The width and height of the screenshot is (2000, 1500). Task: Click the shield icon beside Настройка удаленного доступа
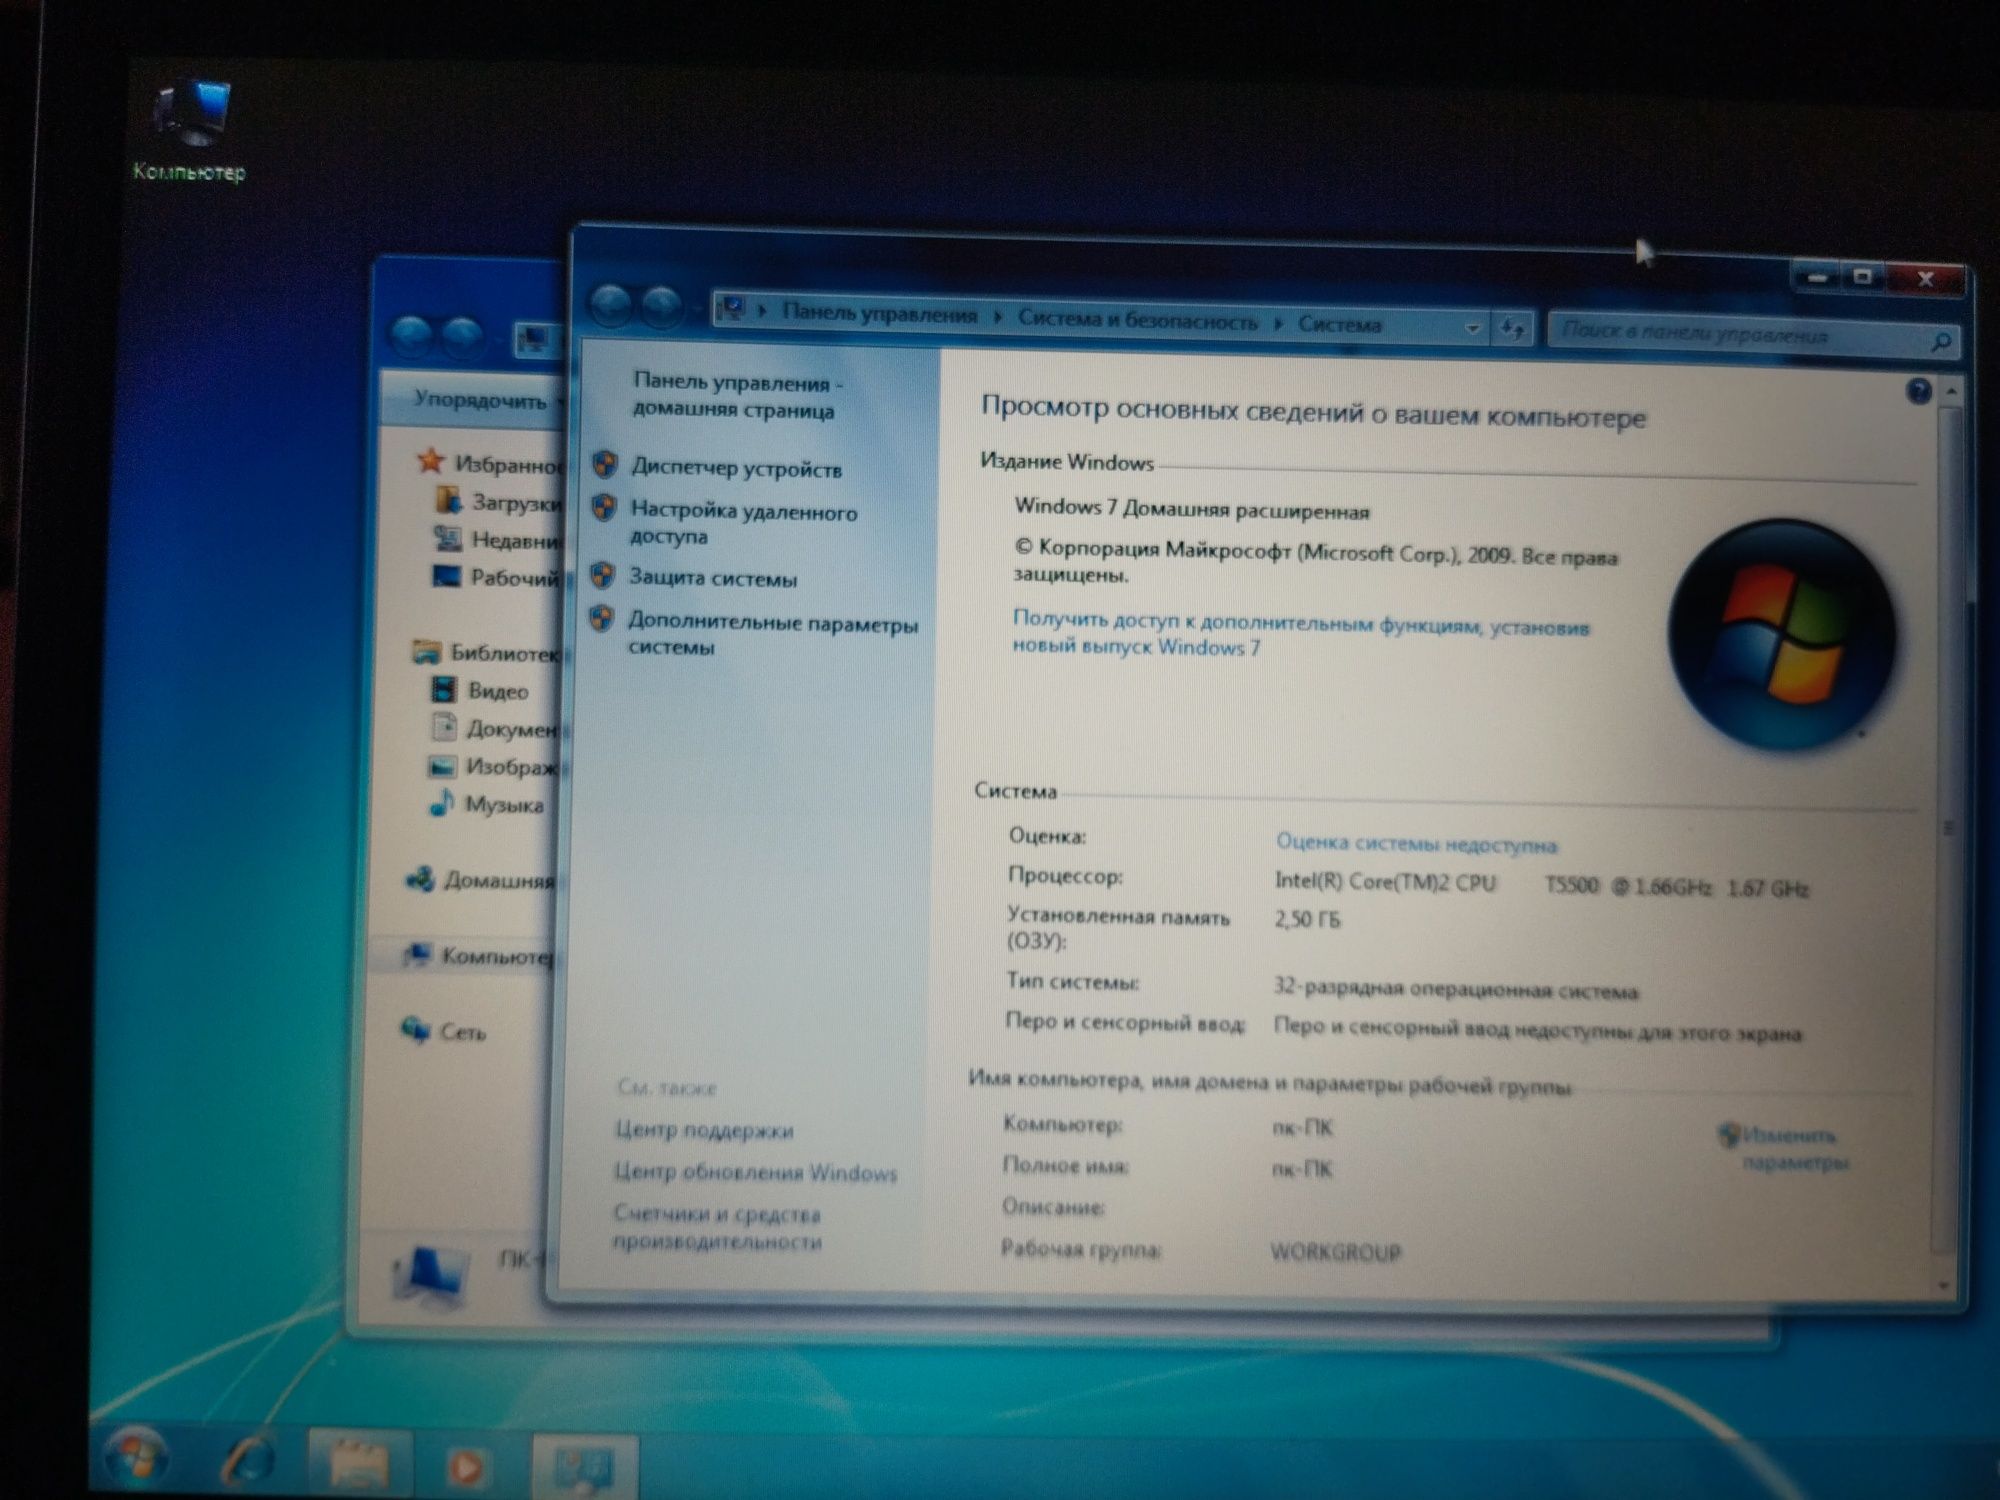pyautogui.click(x=603, y=507)
